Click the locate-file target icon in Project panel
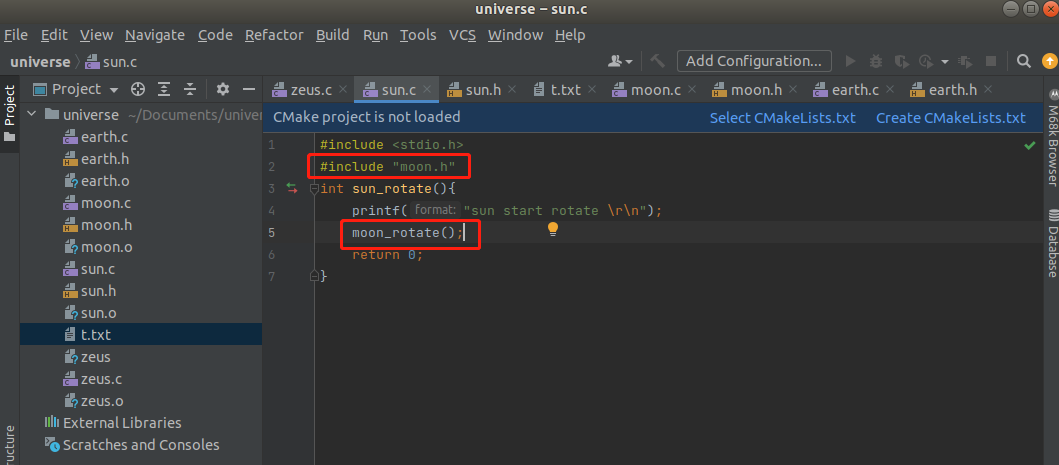 (138, 89)
